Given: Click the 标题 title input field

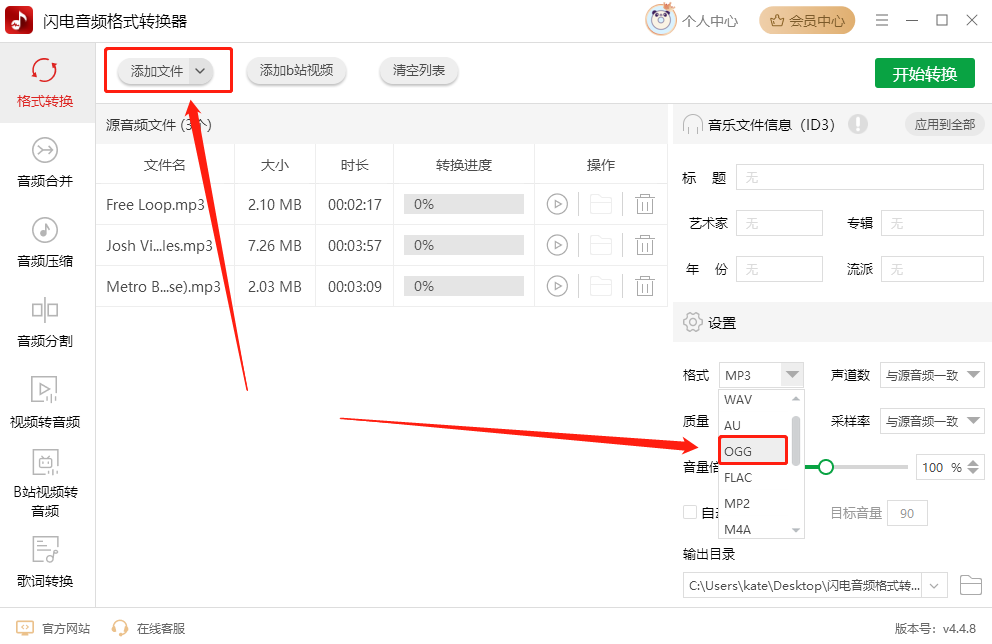Looking at the screenshot, I should pos(859,178).
